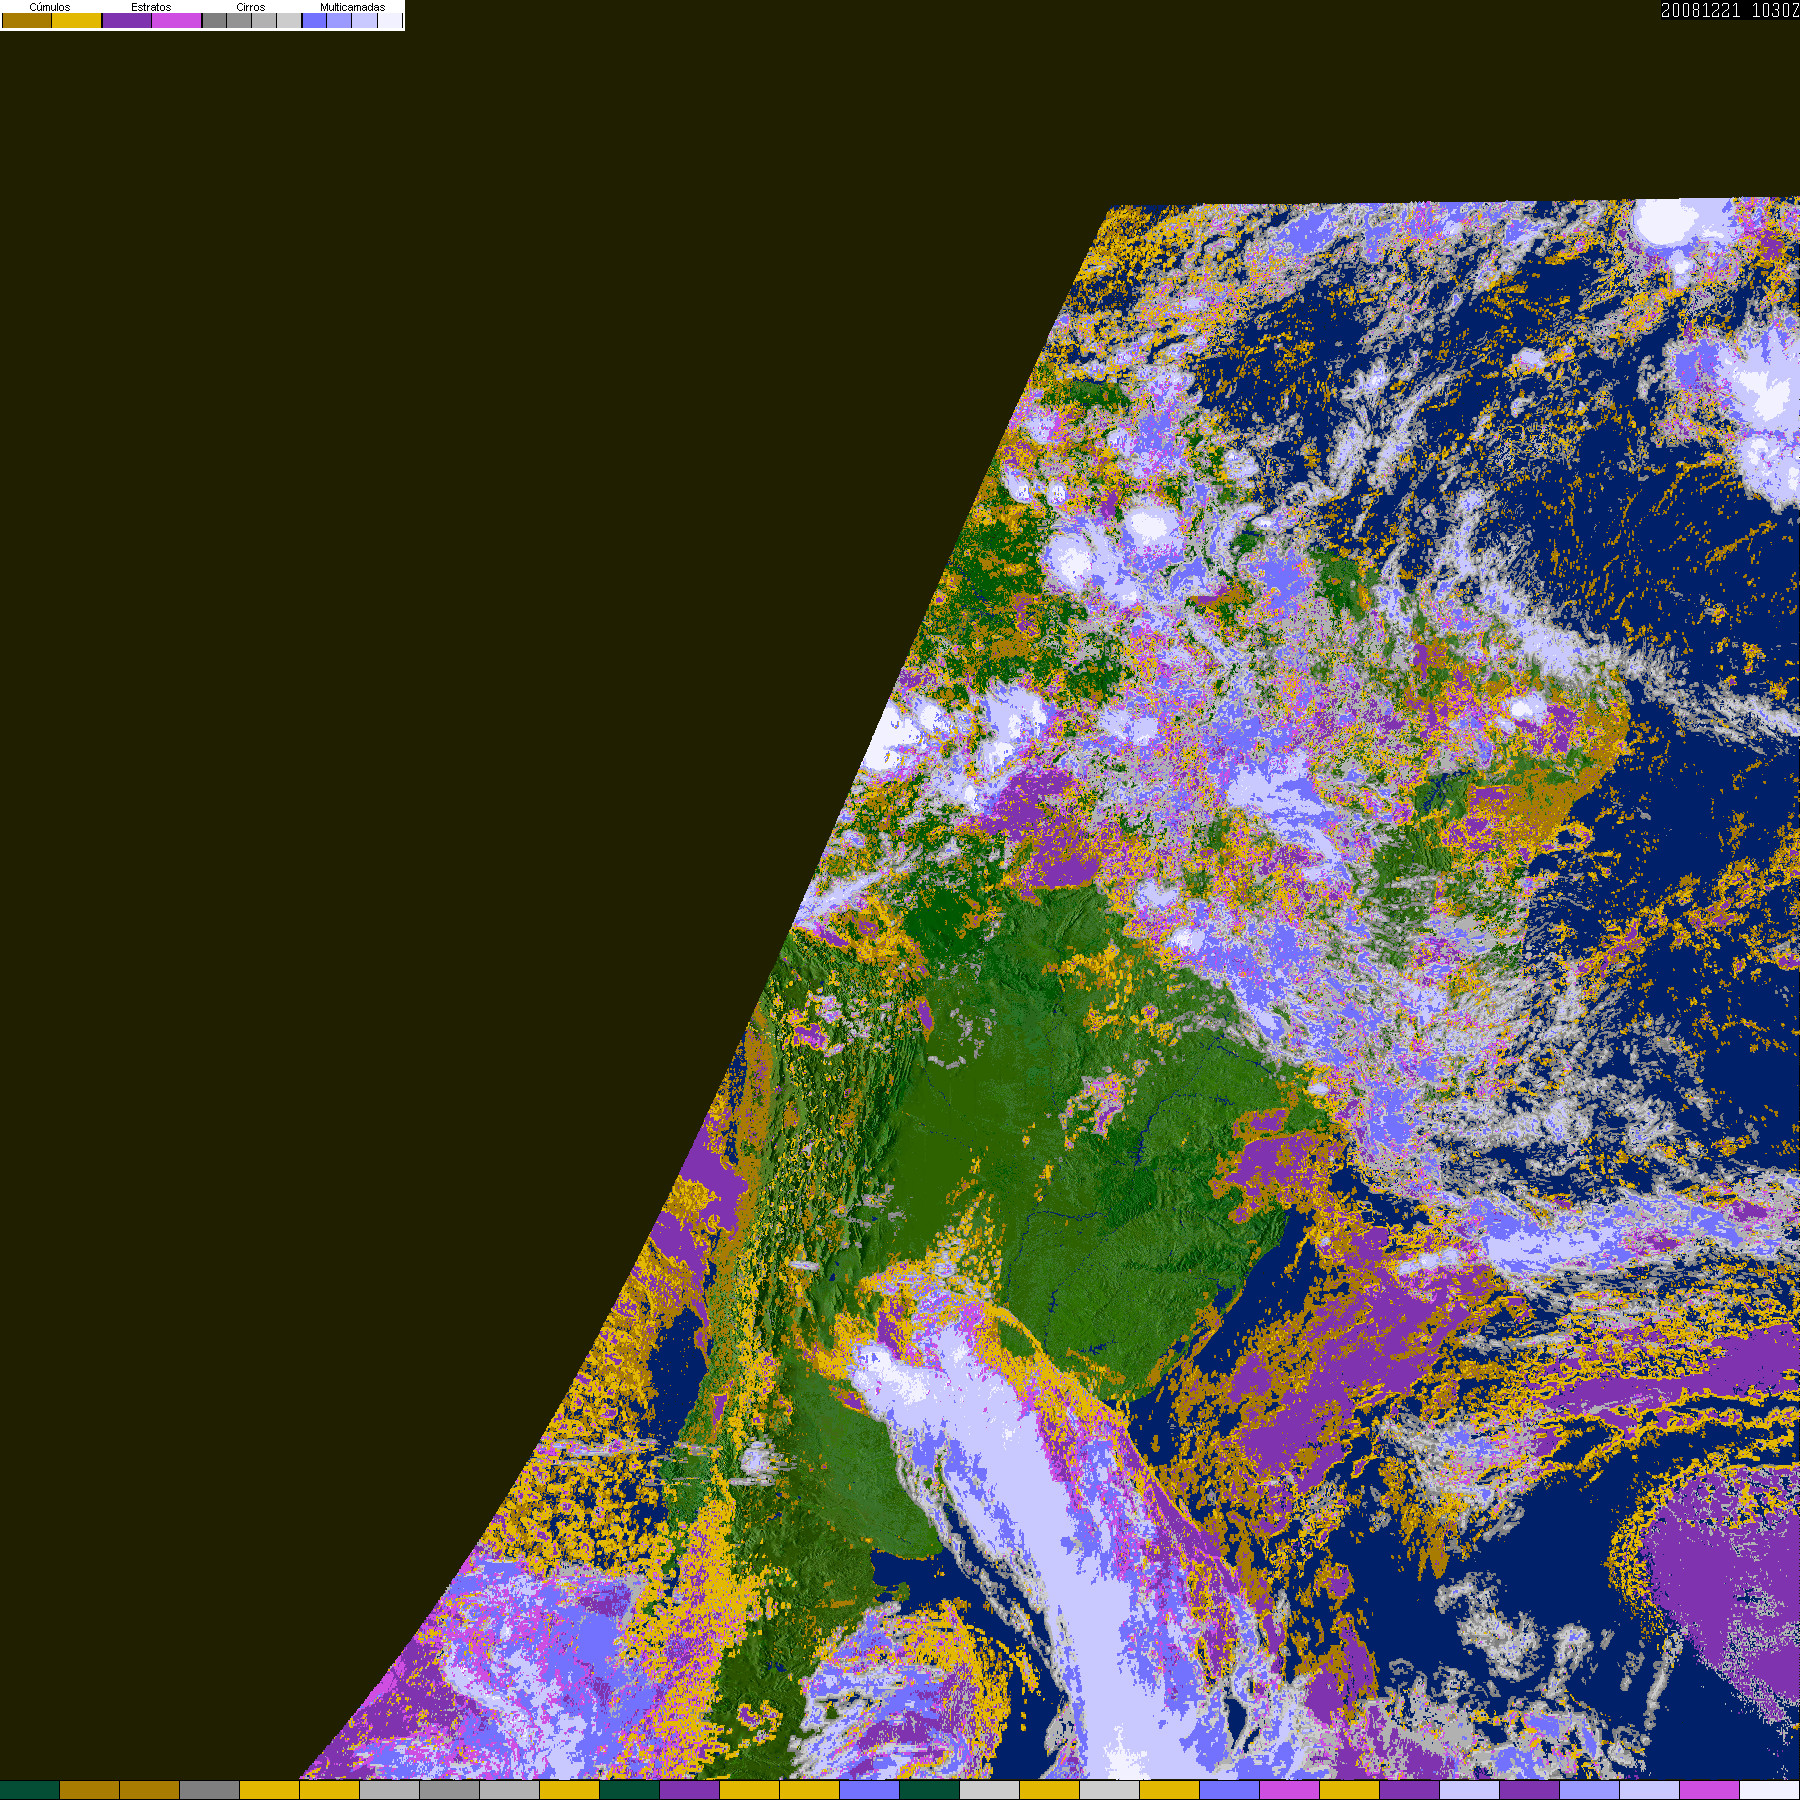Select the dark purple Estratos legend swatch
This screenshot has height=1800, width=1800.
click(127, 20)
